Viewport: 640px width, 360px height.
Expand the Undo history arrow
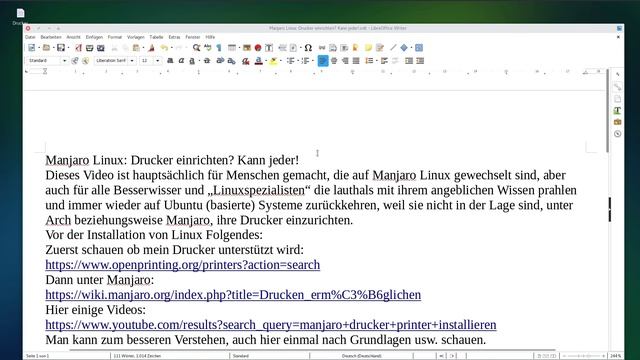point(171,48)
